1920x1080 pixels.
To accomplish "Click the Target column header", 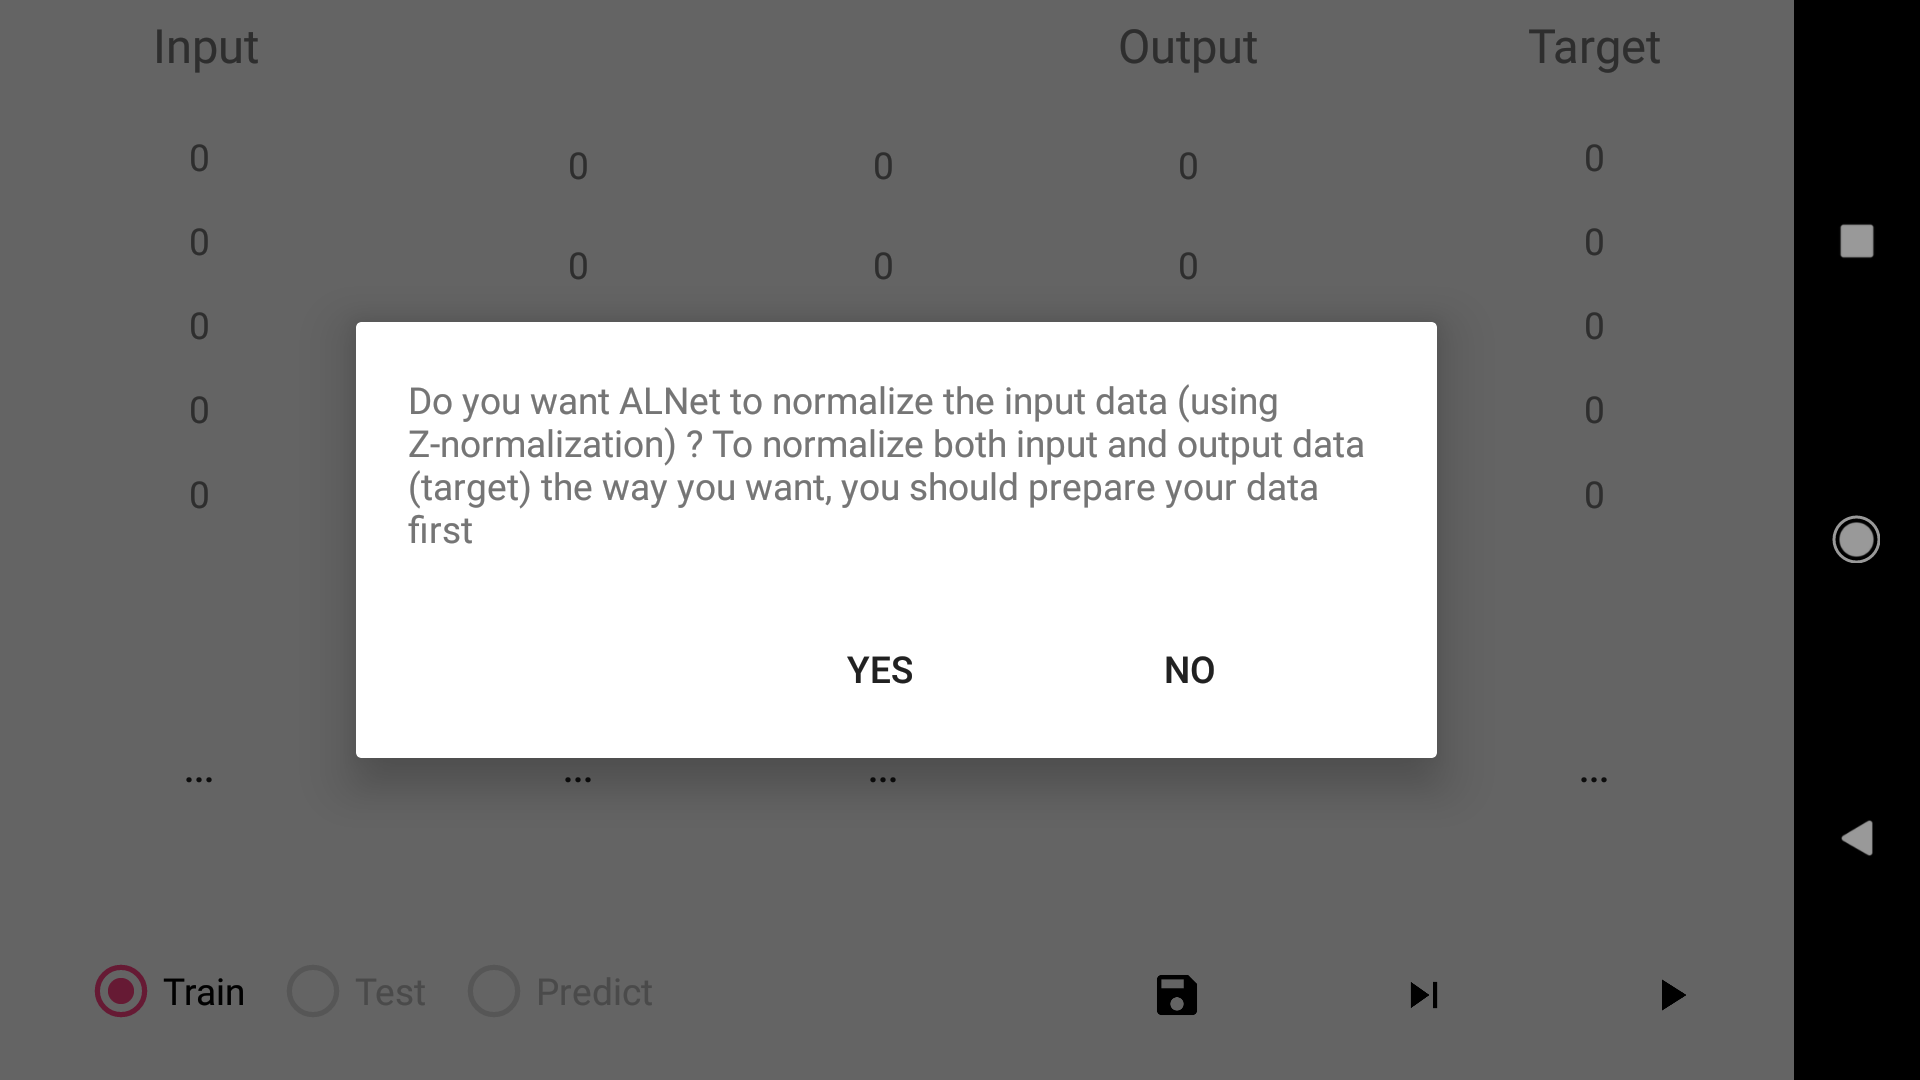I will click(x=1594, y=47).
